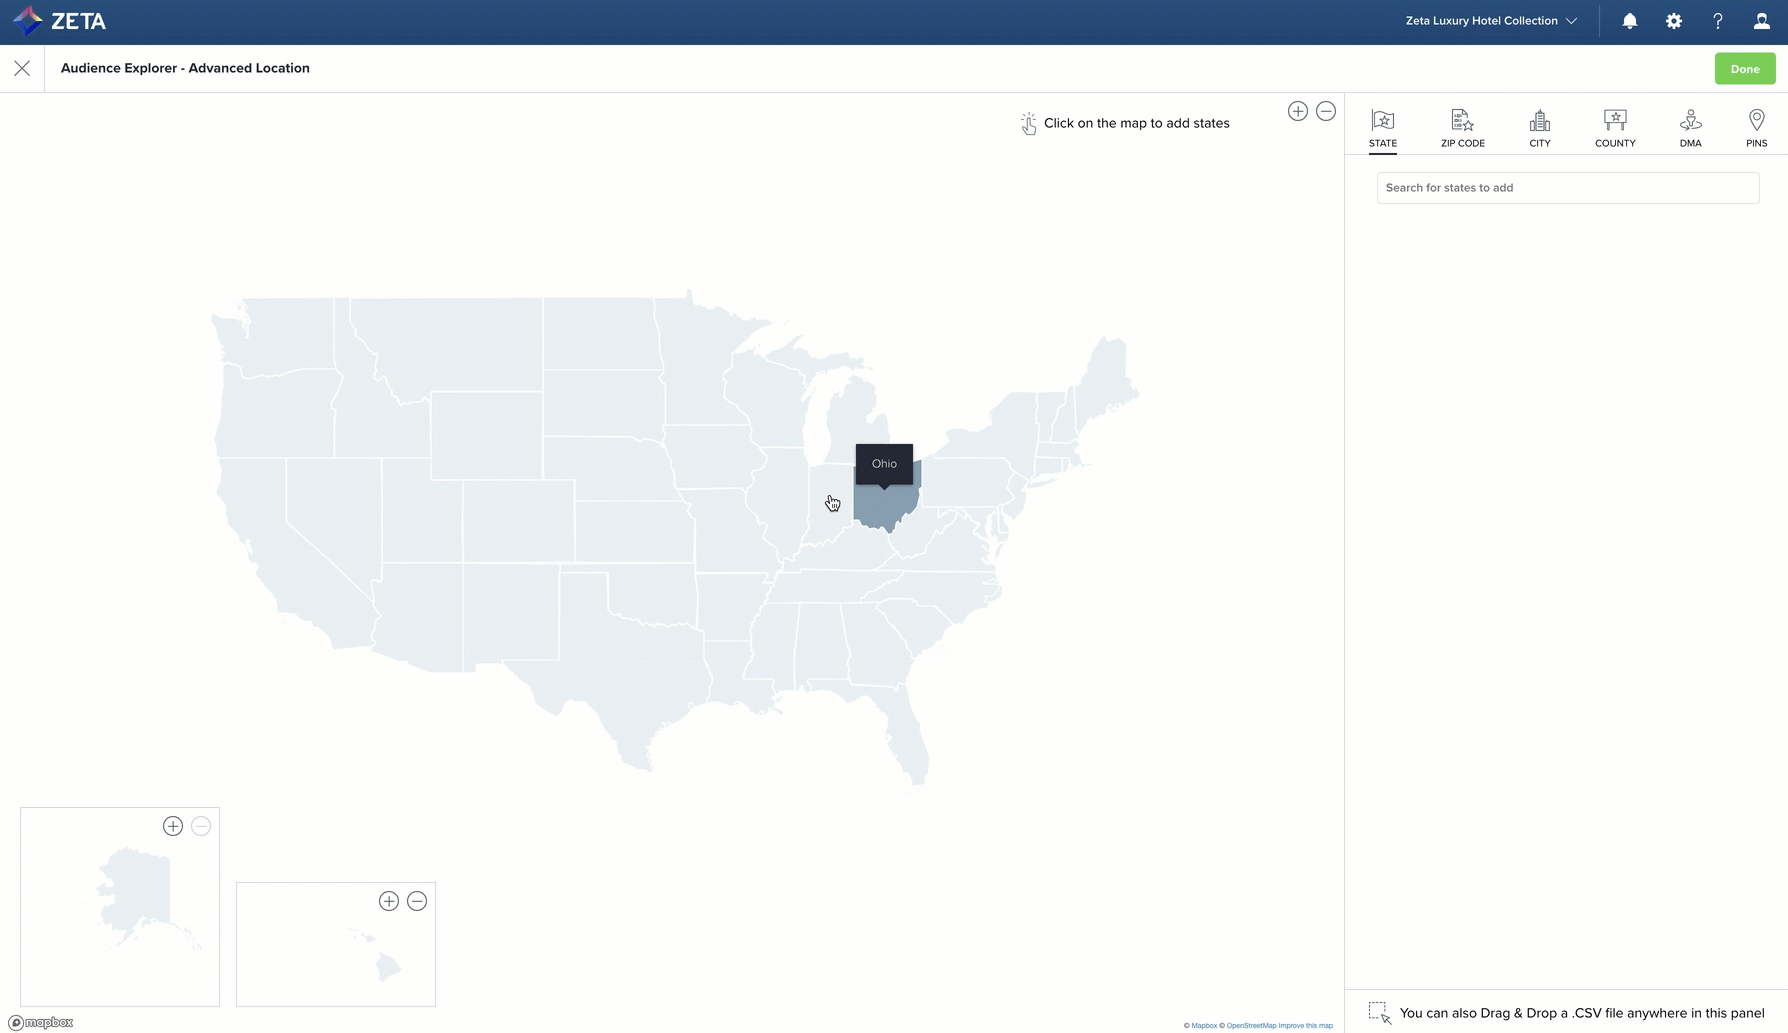The height and width of the screenshot is (1033, 1788).
Task: Select the highlighted Ohio state on map
Action: click(x=885, y=507)
